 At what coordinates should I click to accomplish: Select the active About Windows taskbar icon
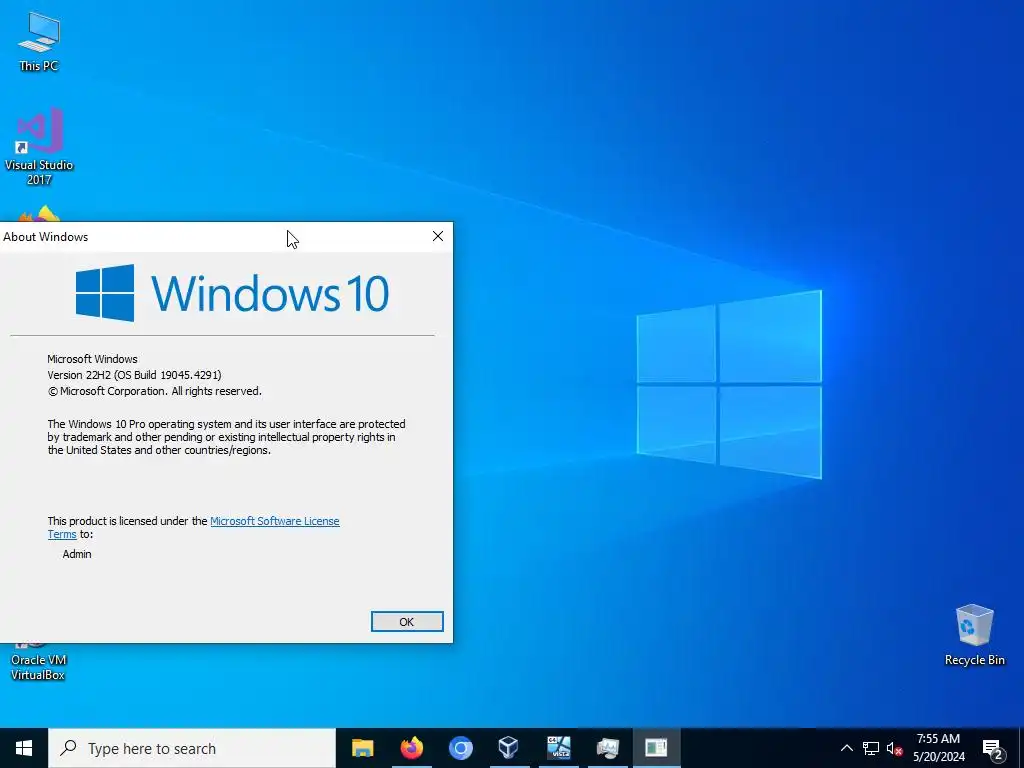pyautogui.click(x=656, y=748)
